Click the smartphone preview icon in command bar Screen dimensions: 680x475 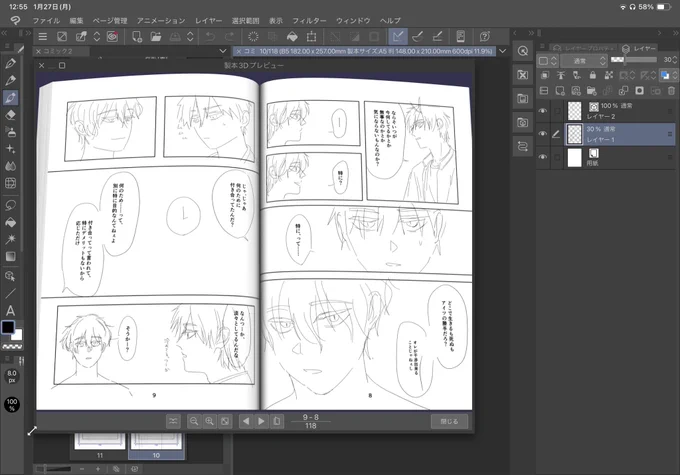(461, 37)
